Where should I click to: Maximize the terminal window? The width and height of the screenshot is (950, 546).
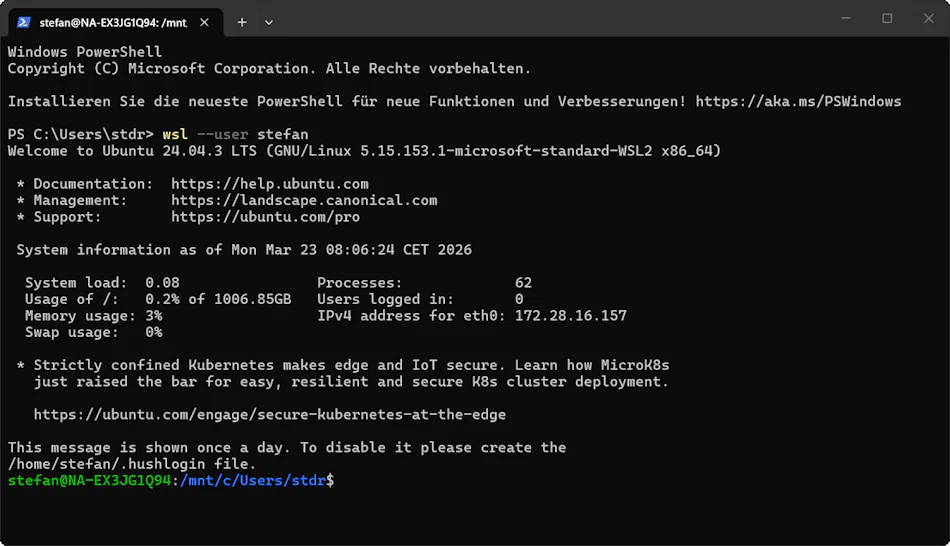[887, 18]
